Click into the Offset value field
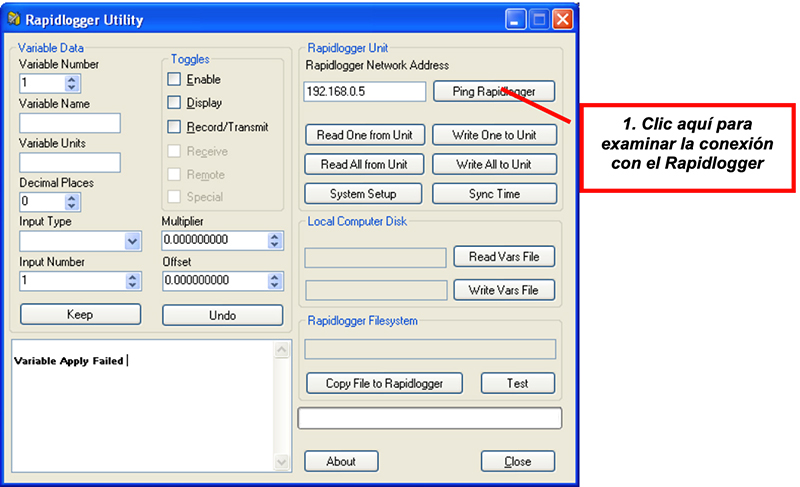Viewport: 800px width, 487px height. point(215,281)
